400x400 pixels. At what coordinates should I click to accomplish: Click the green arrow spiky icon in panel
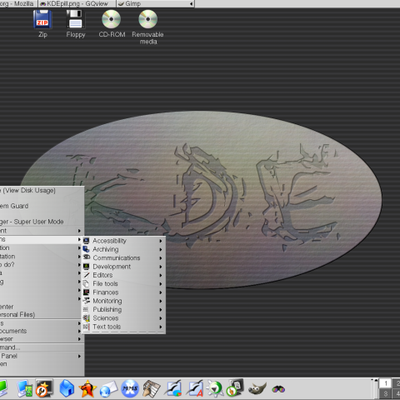(215, 389)
